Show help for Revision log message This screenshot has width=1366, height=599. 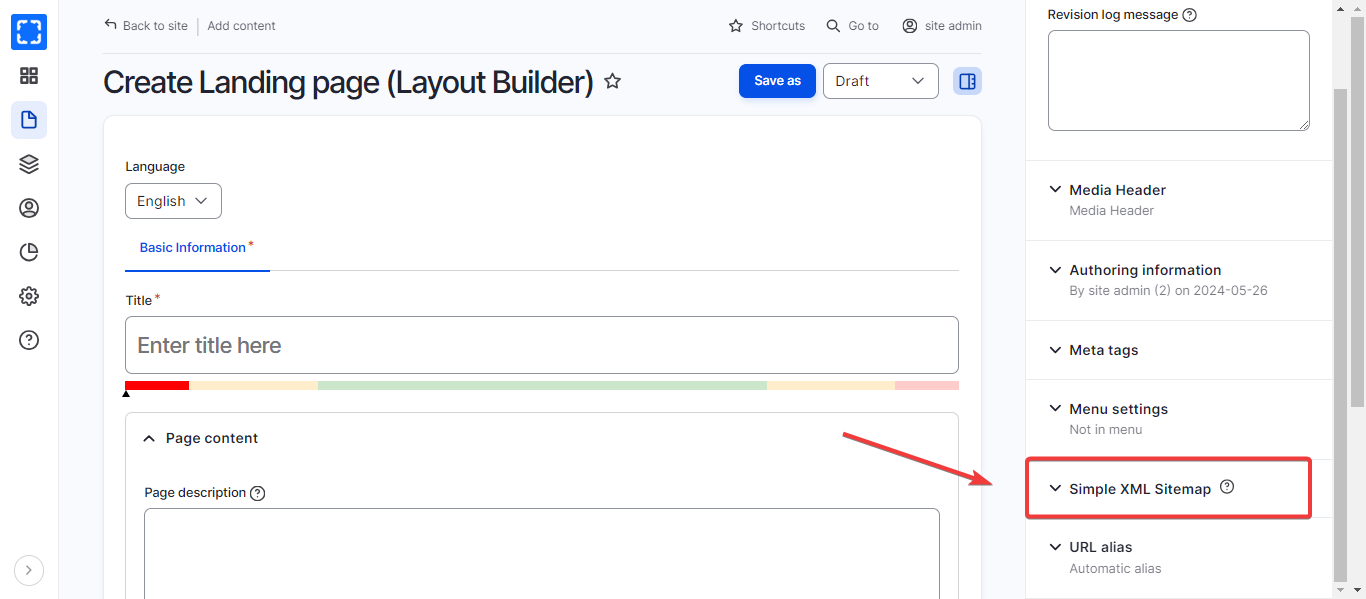click(x=1190, y=15)
